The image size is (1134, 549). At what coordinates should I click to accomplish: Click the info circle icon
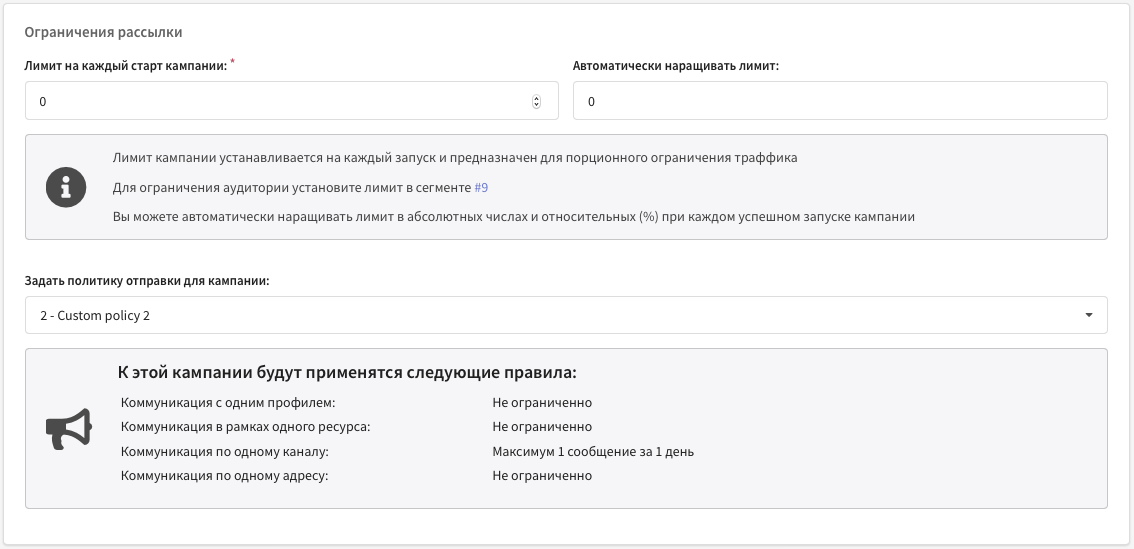66,187
